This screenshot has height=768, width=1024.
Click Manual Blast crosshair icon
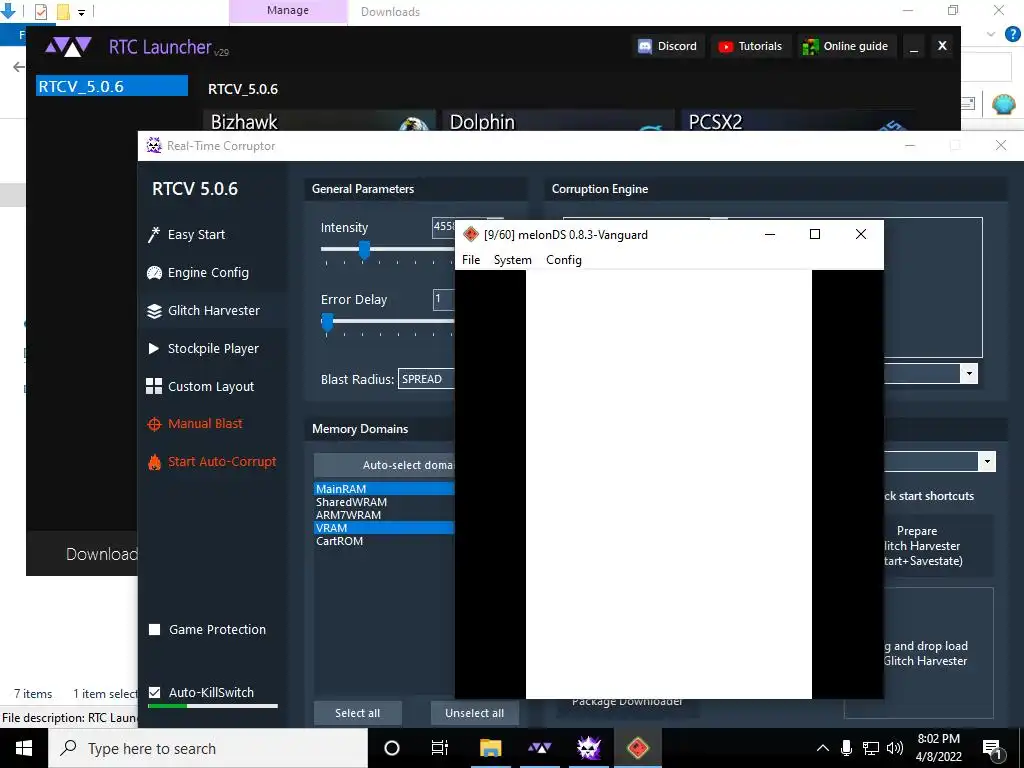point(154,424)
